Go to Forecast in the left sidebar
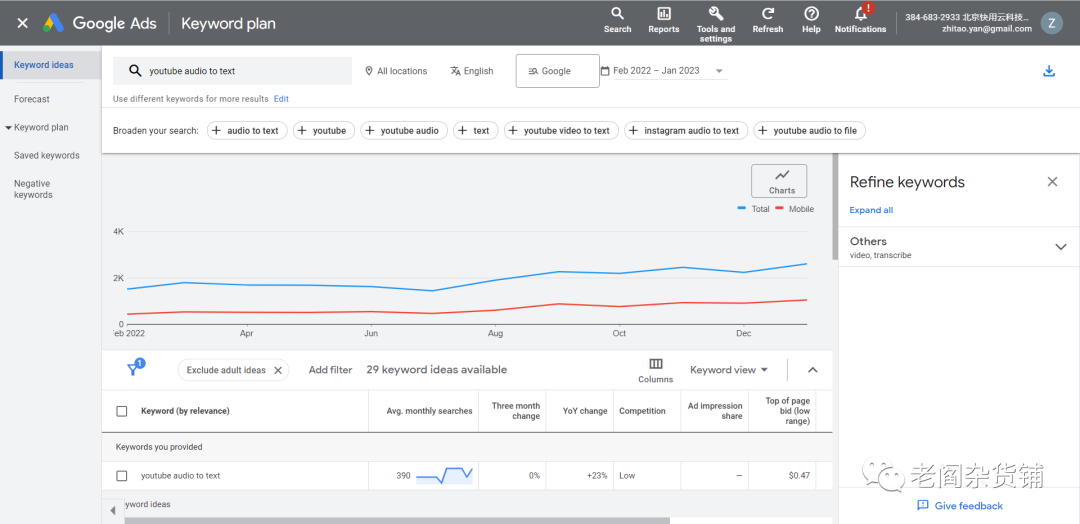 click(x=32, y=99)
